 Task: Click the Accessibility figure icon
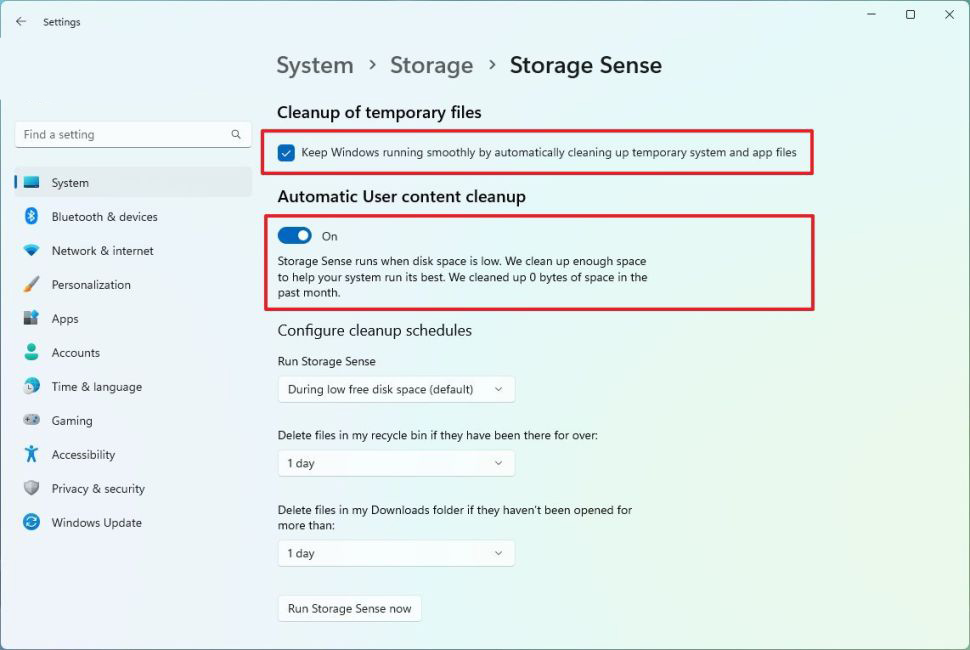coord(31,455)
